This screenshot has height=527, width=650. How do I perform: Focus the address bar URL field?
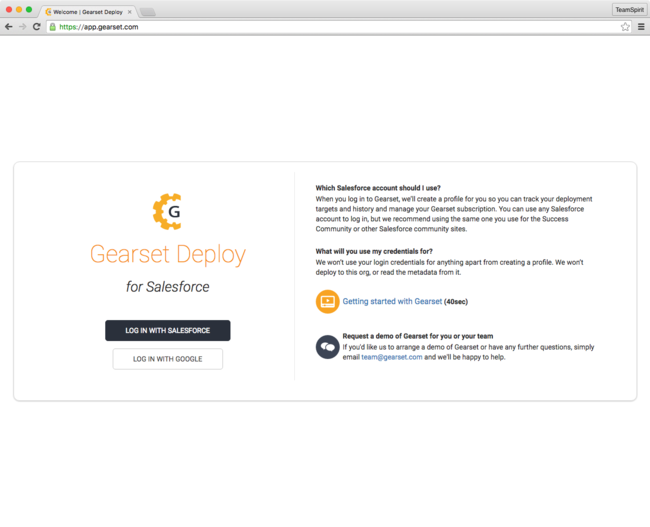click(x=338, y=27)
